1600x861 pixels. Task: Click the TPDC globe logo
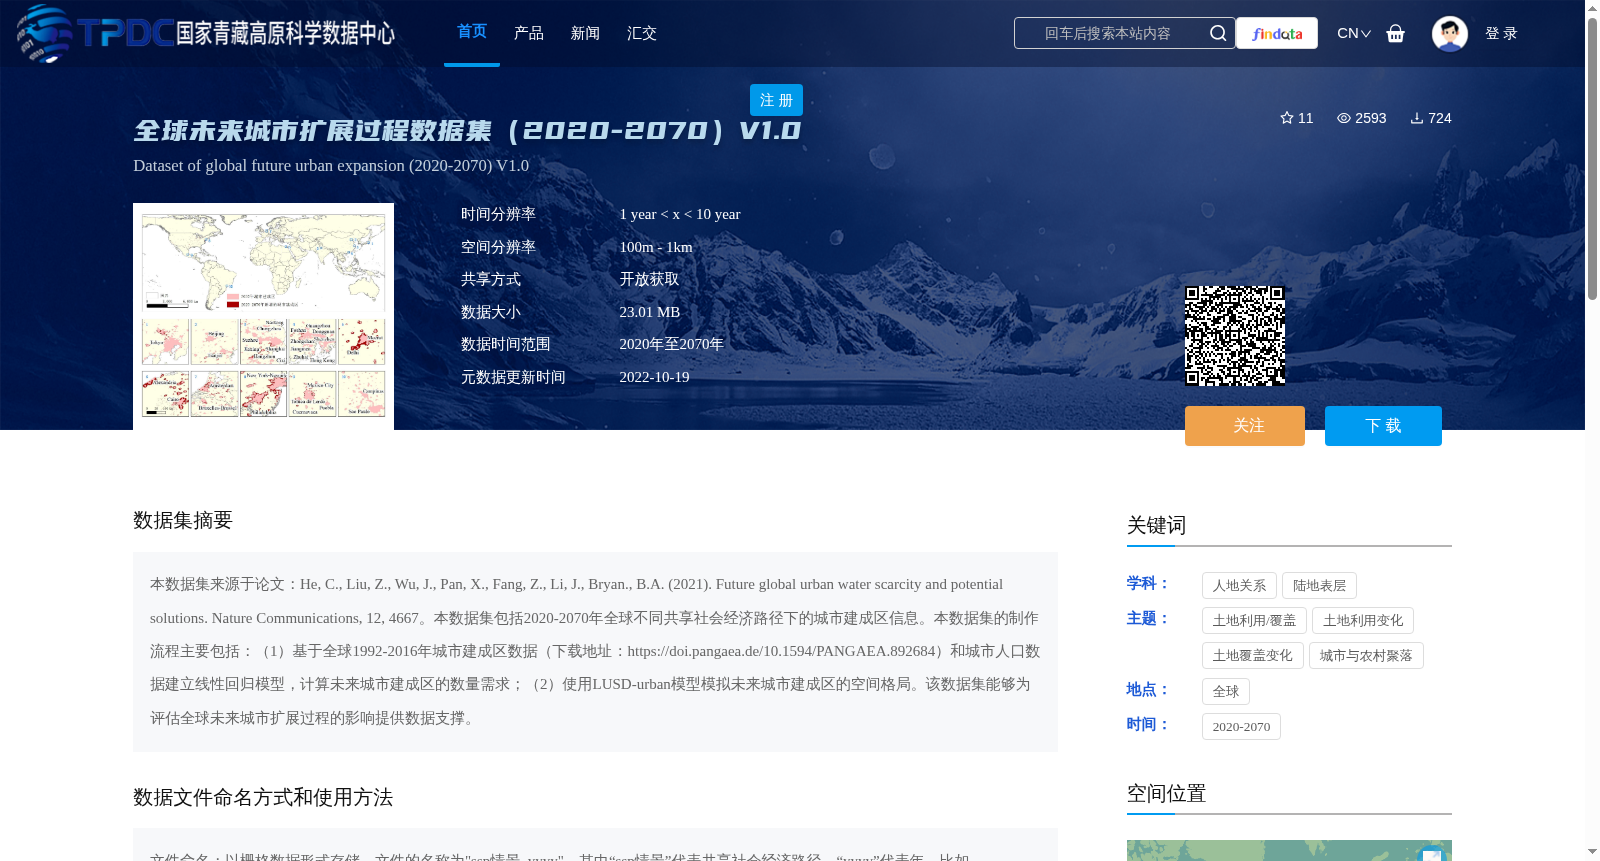coord(45,33)
